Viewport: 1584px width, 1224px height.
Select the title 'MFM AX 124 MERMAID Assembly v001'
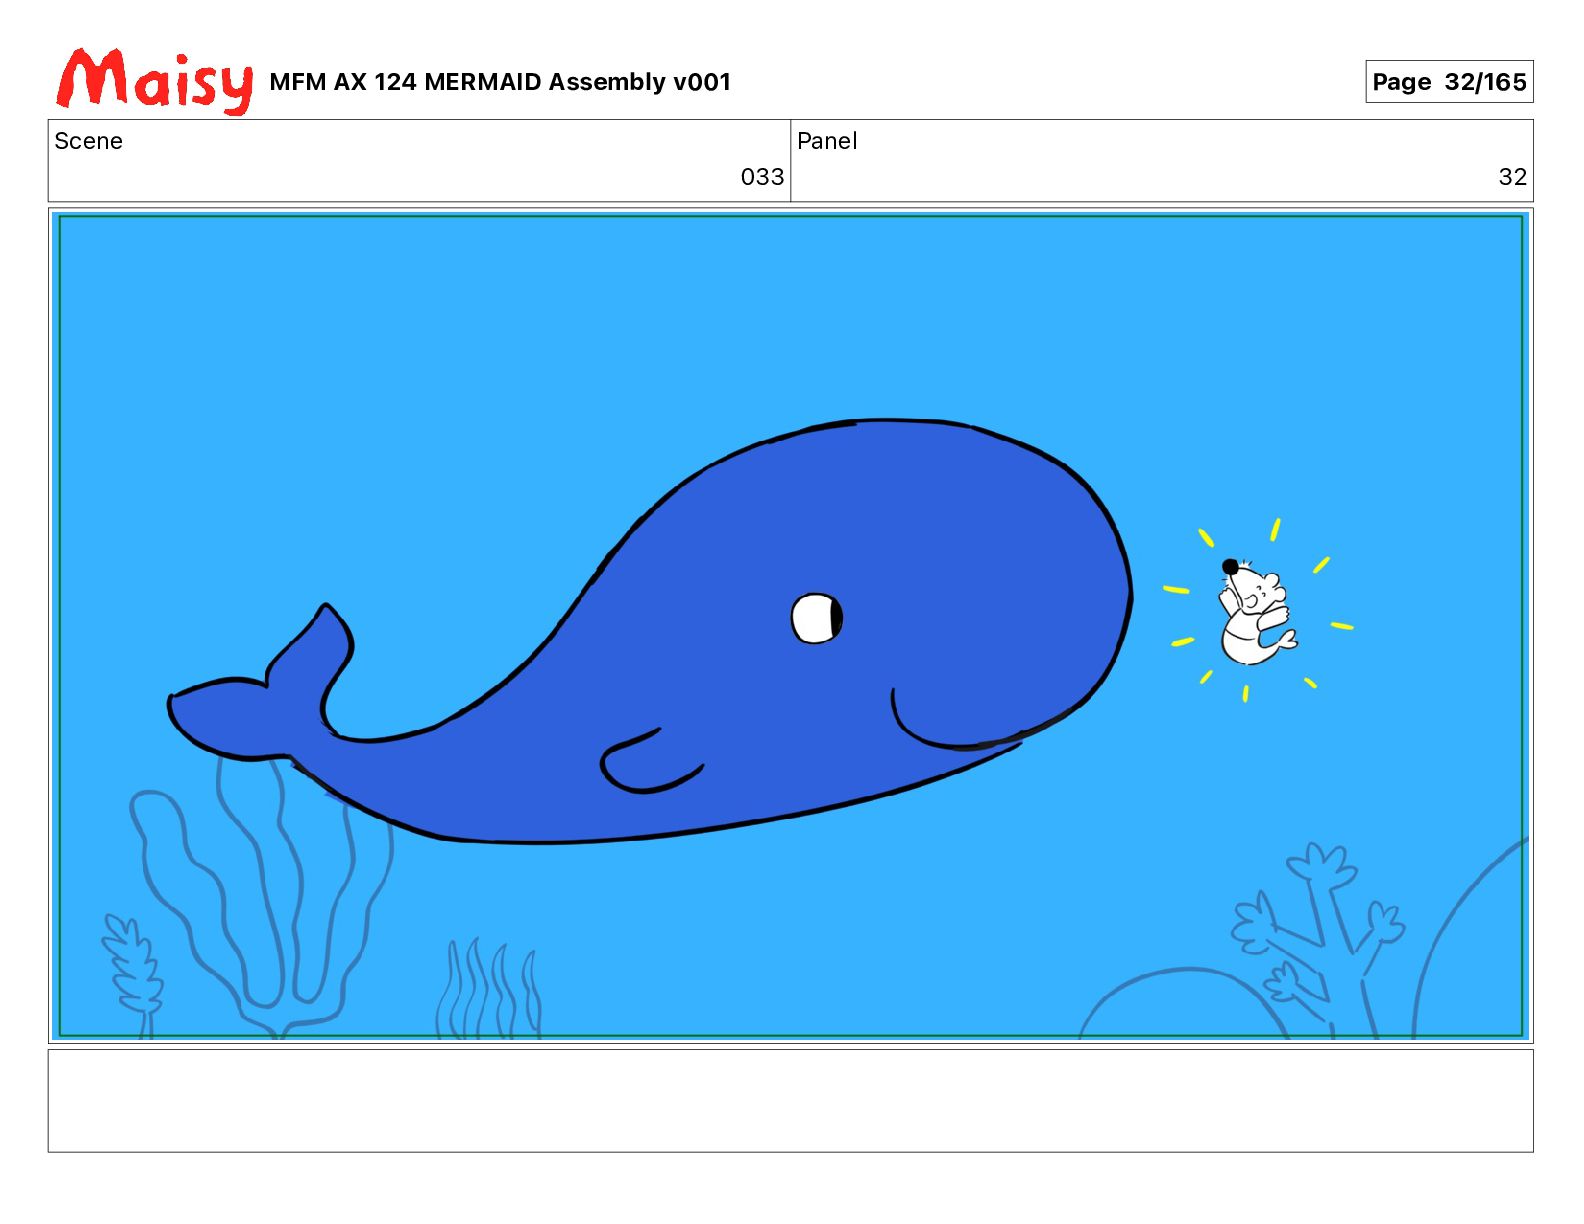(x=500, y=82)
